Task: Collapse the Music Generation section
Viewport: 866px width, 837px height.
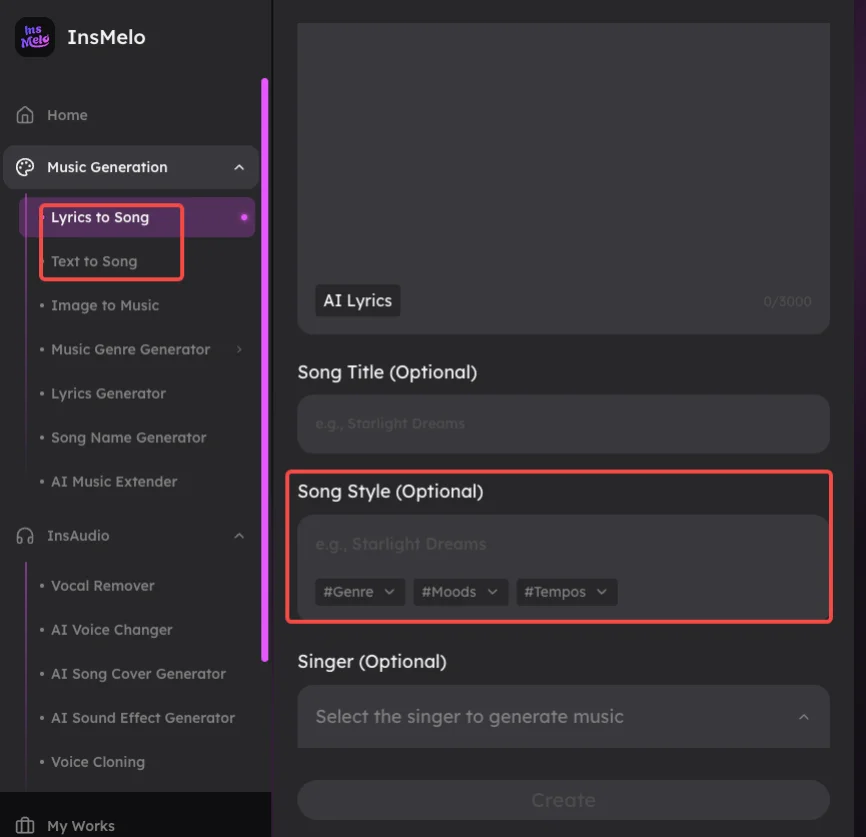Action: 240,166
